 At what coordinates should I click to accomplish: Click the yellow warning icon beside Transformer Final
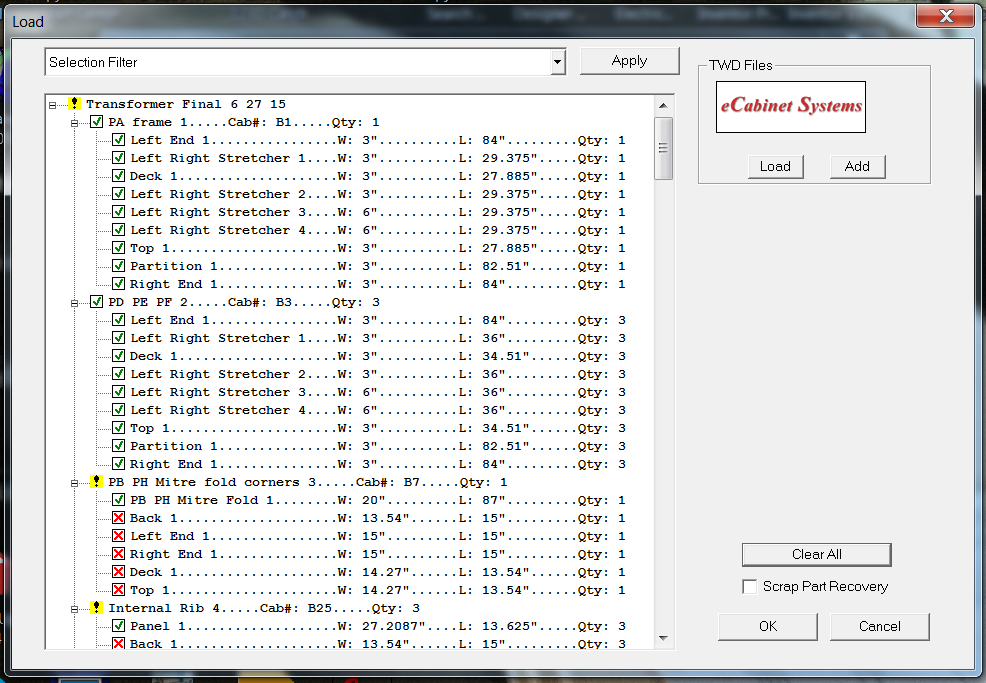pyautogui.click(x=74, y=104)
